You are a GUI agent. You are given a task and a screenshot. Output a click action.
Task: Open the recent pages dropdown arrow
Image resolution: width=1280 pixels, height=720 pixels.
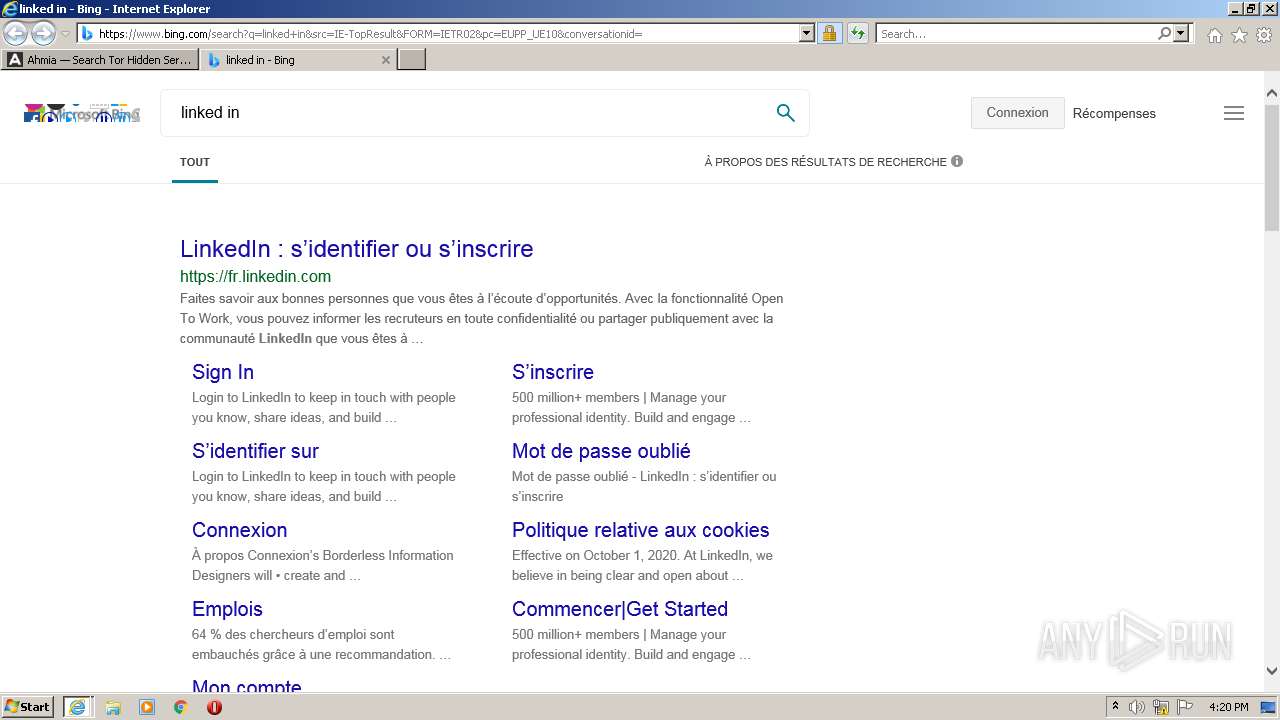(66, 34)
